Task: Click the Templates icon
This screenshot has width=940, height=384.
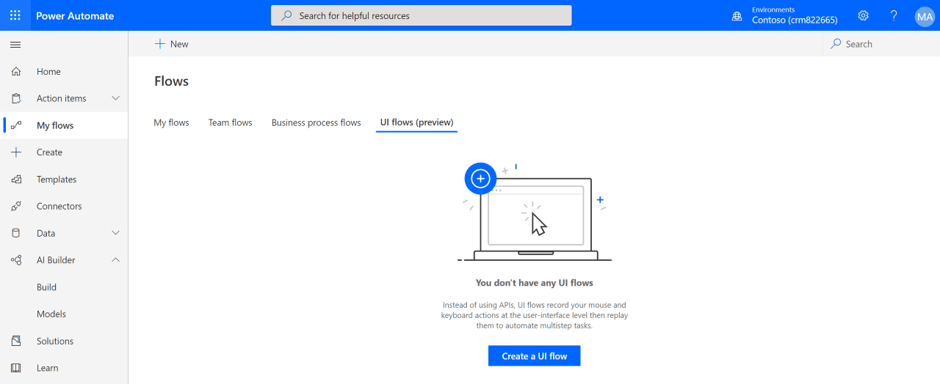Action: tap(16, 179)
